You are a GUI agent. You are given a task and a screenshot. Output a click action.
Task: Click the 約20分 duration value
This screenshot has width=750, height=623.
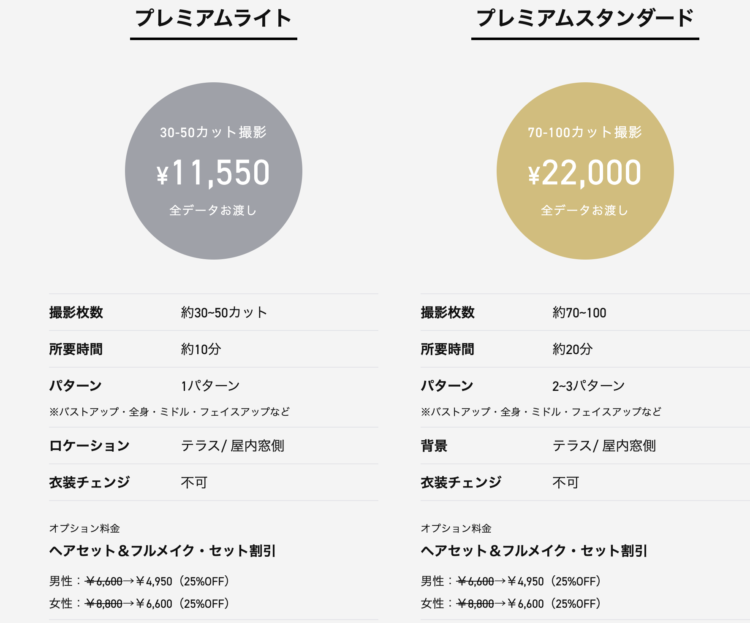(573, 349)
